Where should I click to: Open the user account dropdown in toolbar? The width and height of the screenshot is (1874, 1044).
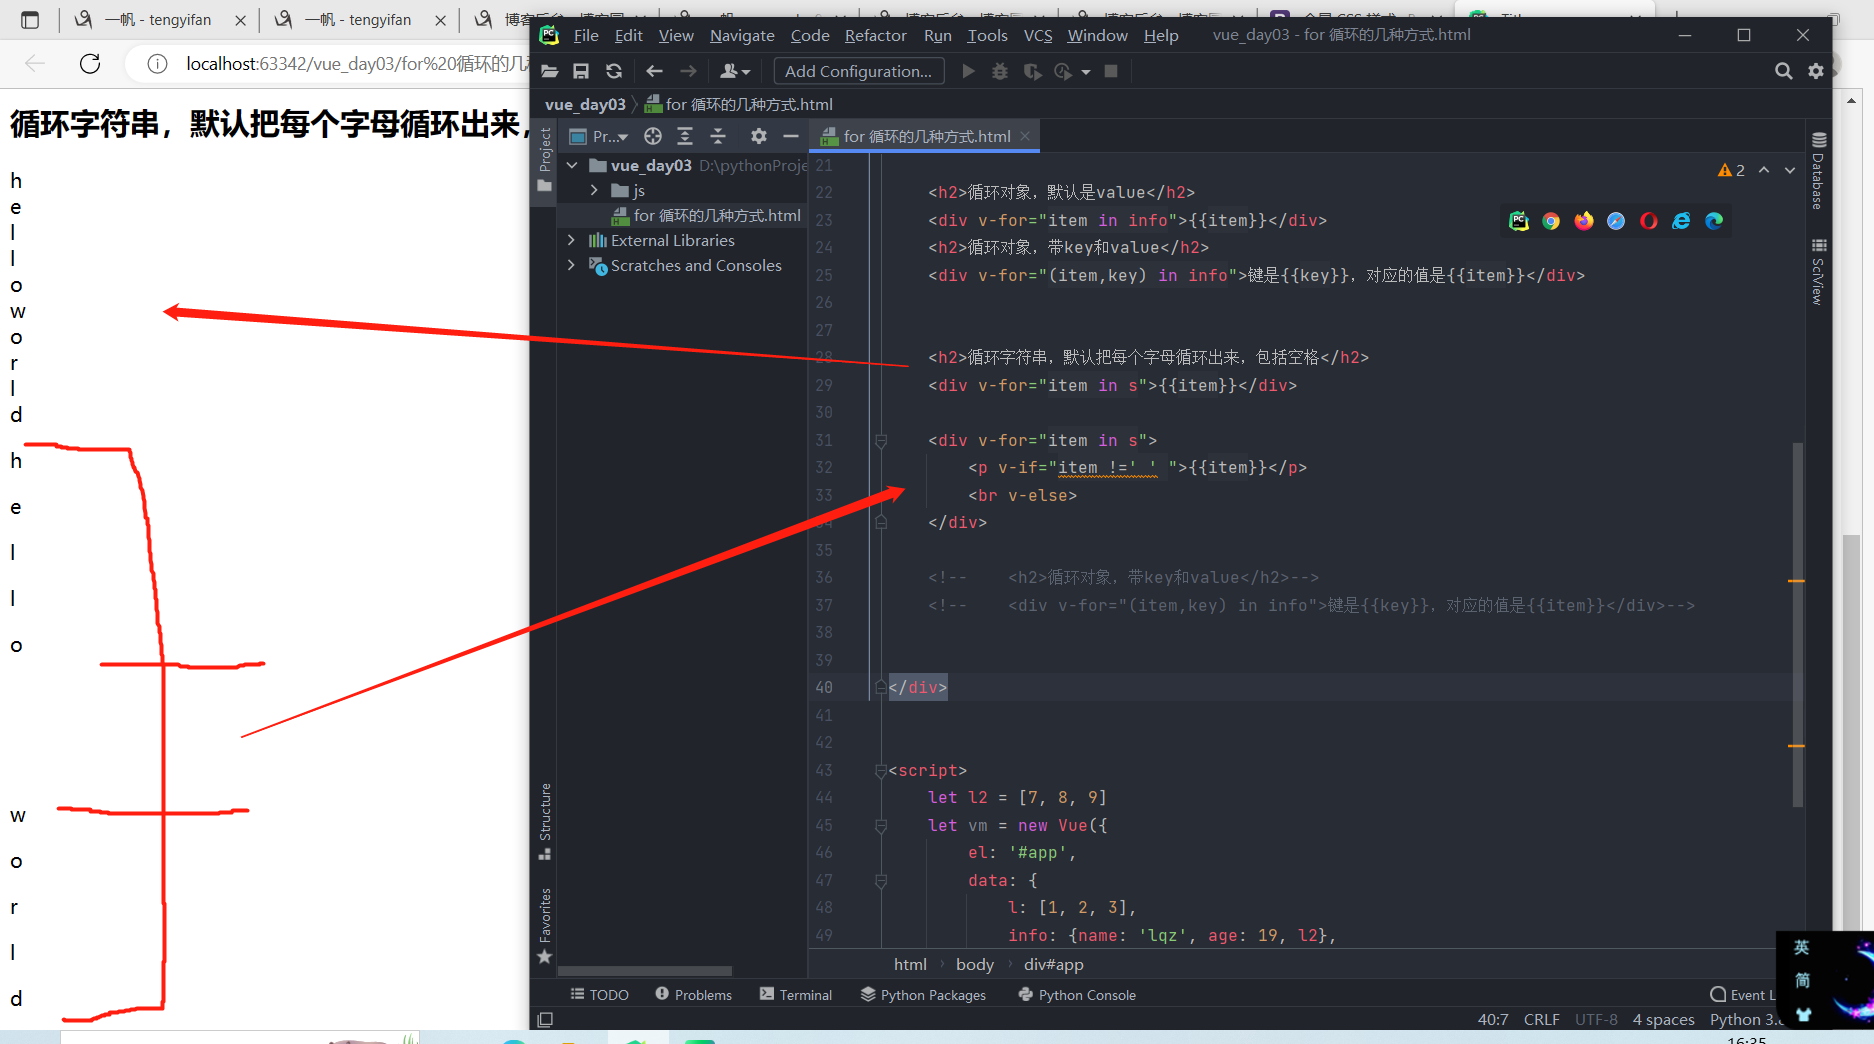[735, 71]
